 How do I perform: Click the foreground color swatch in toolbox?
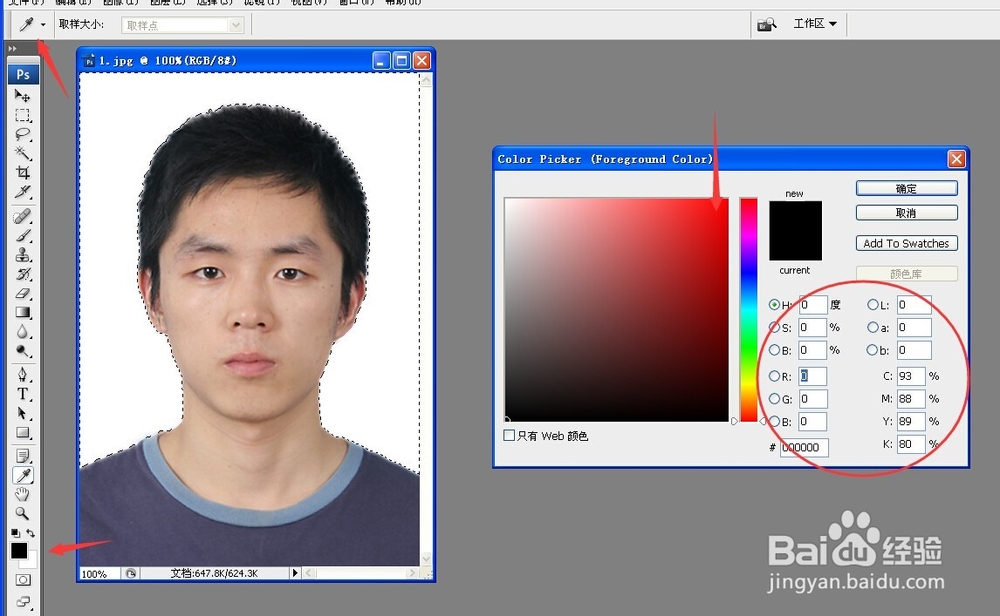point(18,550)
